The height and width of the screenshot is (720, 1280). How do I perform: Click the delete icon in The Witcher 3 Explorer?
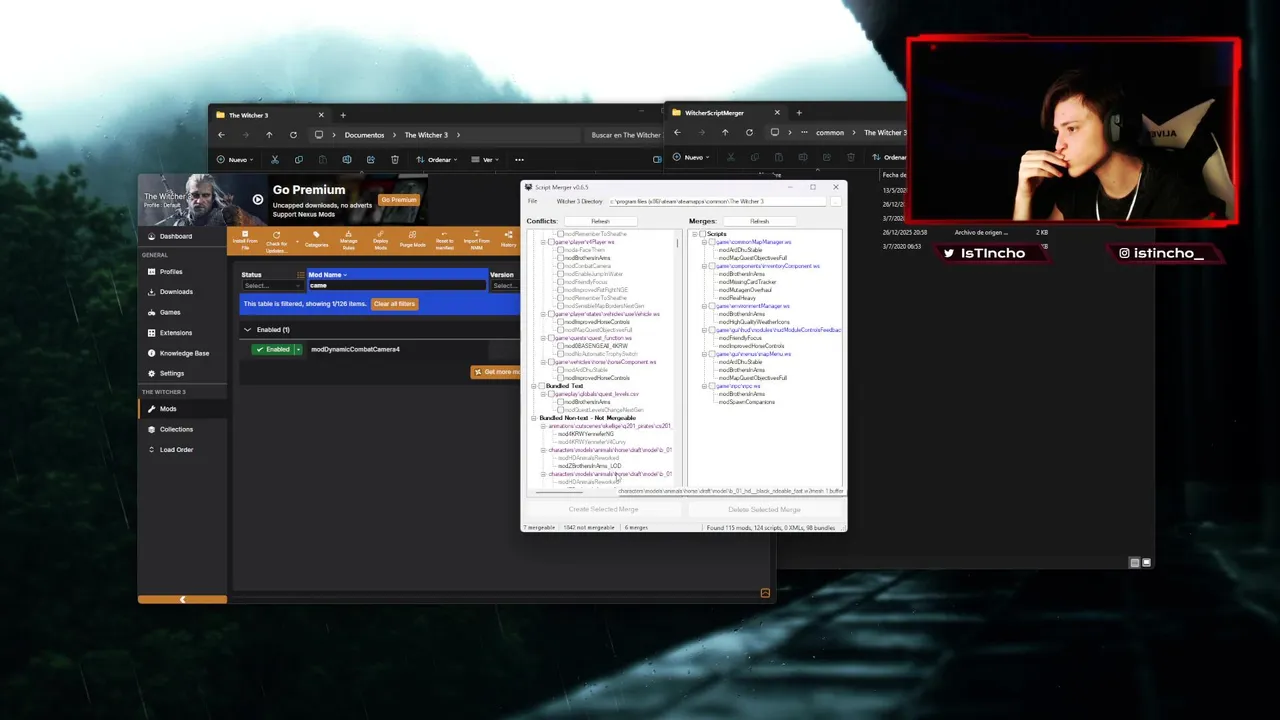(x=395, y=159)
